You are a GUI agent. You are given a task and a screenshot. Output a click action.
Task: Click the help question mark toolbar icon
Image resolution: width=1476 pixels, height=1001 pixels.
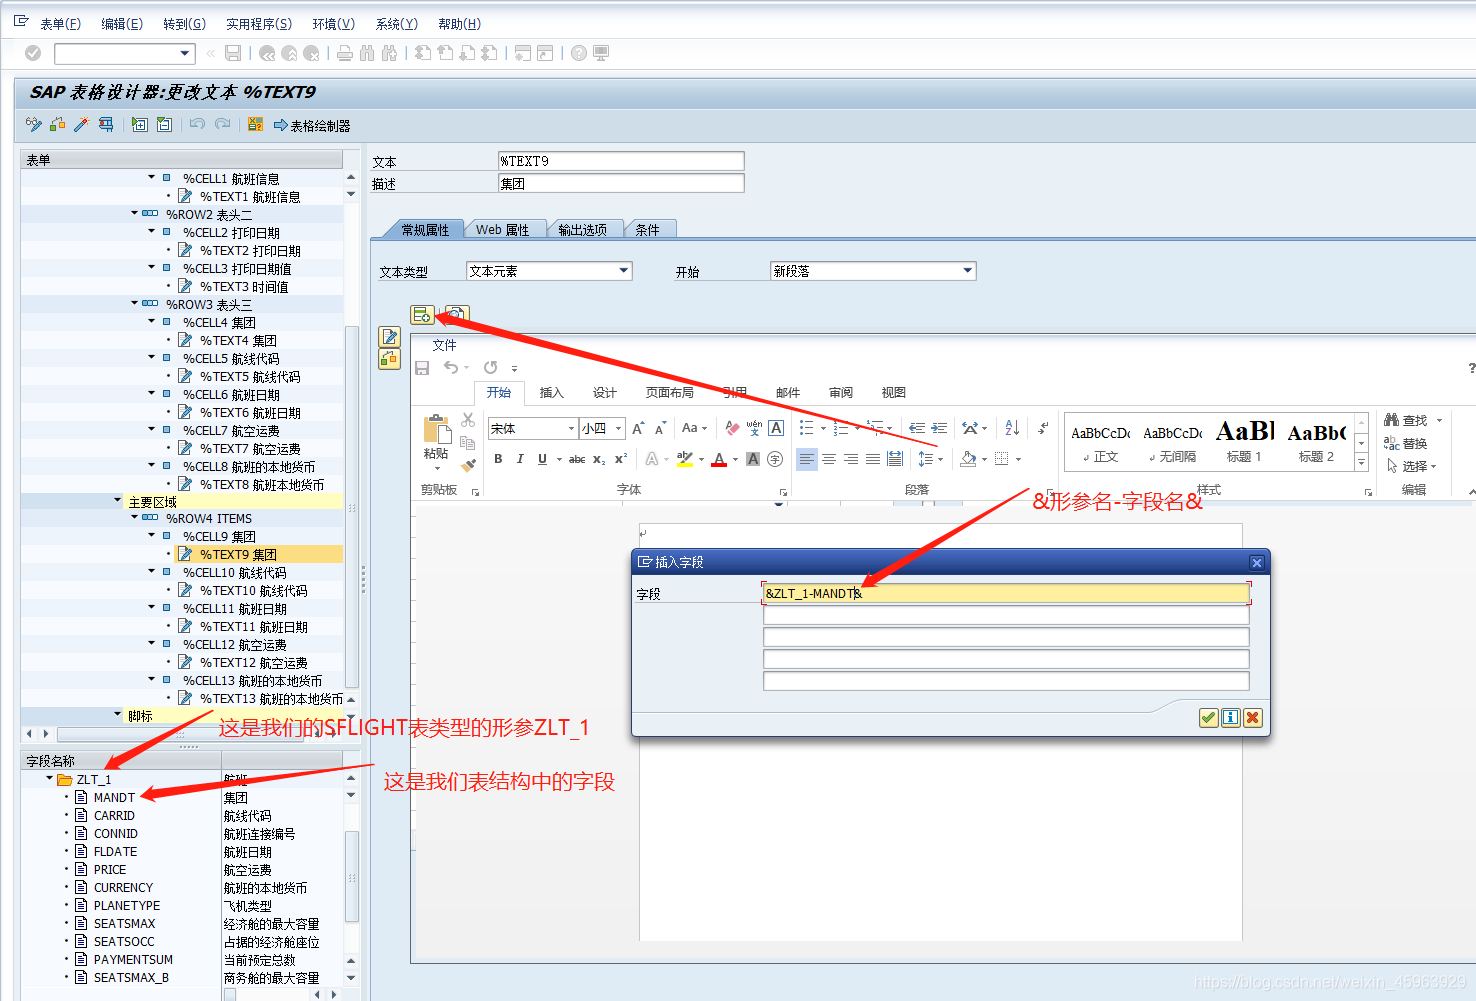coord(579,53)
